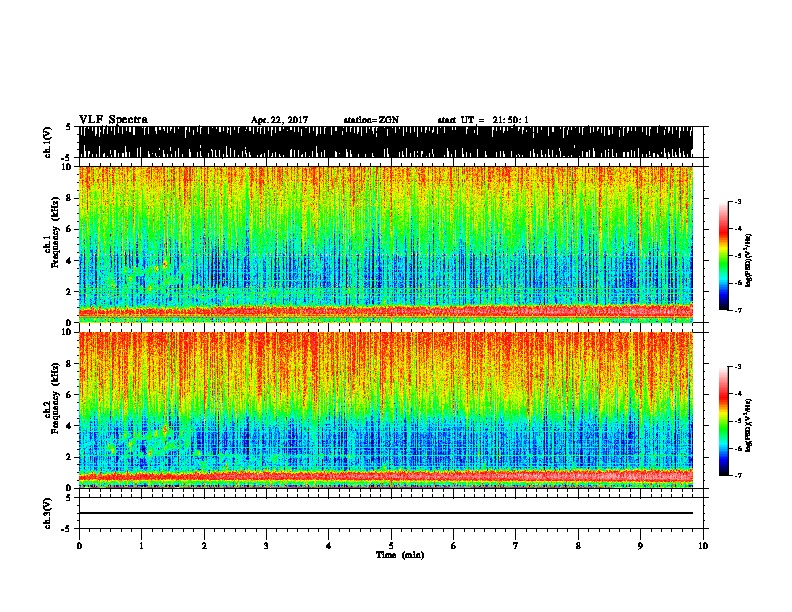Click the ch.2 frequency axis "6" tick label

coord(71,394)
